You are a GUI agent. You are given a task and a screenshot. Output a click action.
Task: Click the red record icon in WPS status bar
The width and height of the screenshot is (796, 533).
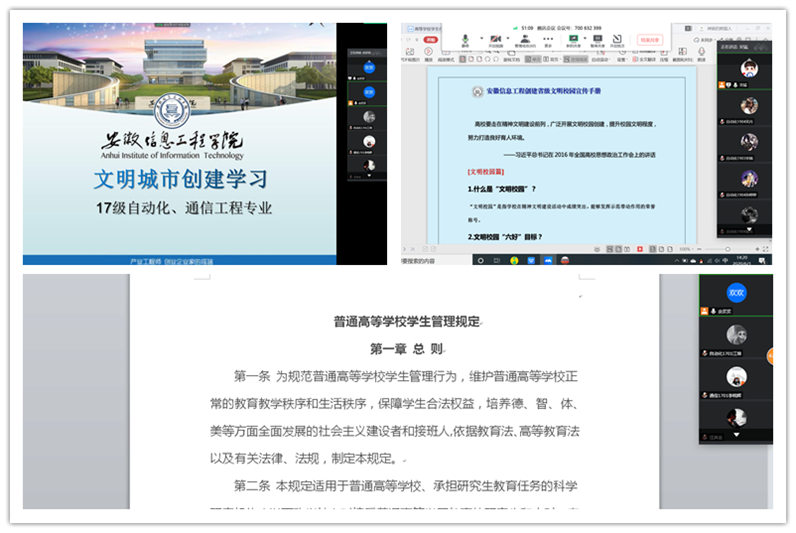coord(640,249)
